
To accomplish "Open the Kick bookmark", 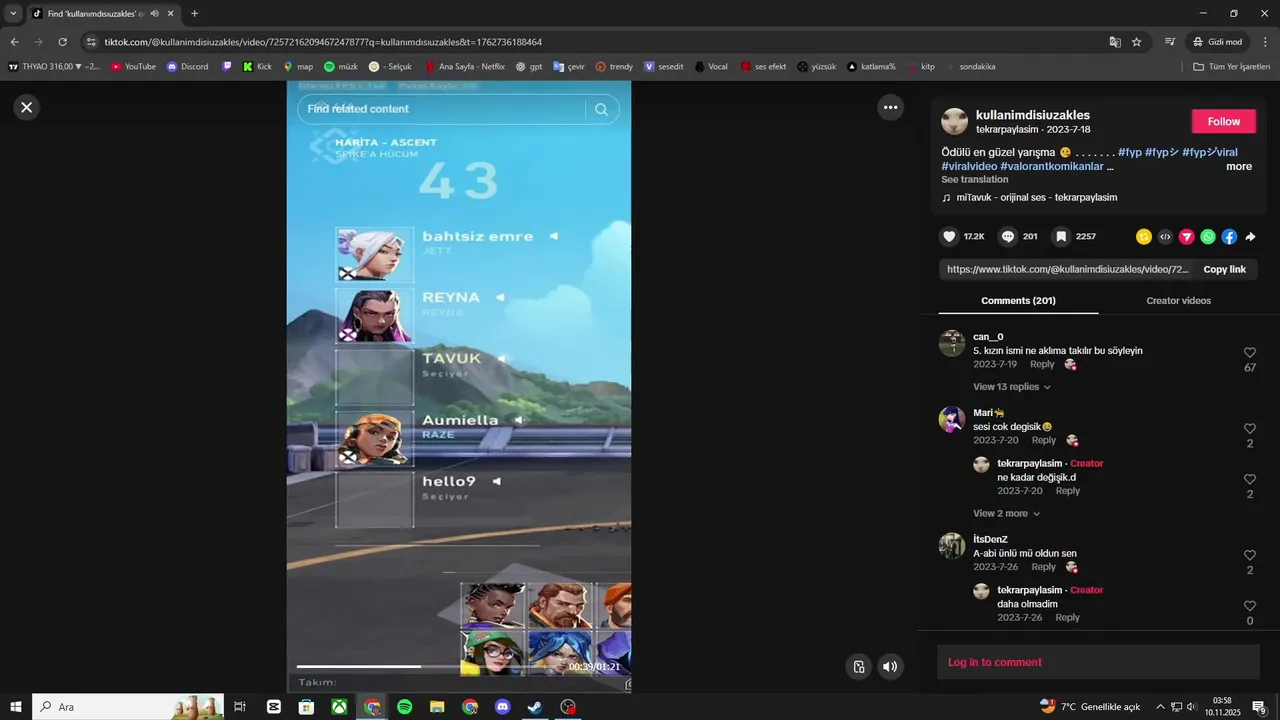I will pos(257,67).
